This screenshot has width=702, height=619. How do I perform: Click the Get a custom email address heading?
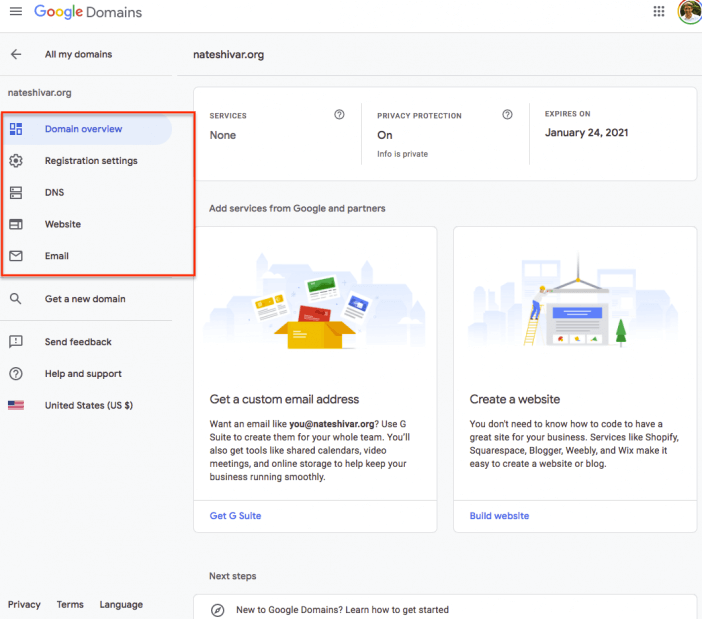click(284, 399)
